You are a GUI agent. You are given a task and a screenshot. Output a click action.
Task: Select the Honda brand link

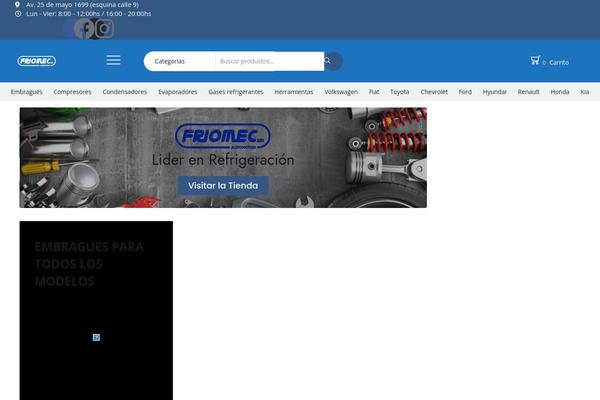[560, 92]
